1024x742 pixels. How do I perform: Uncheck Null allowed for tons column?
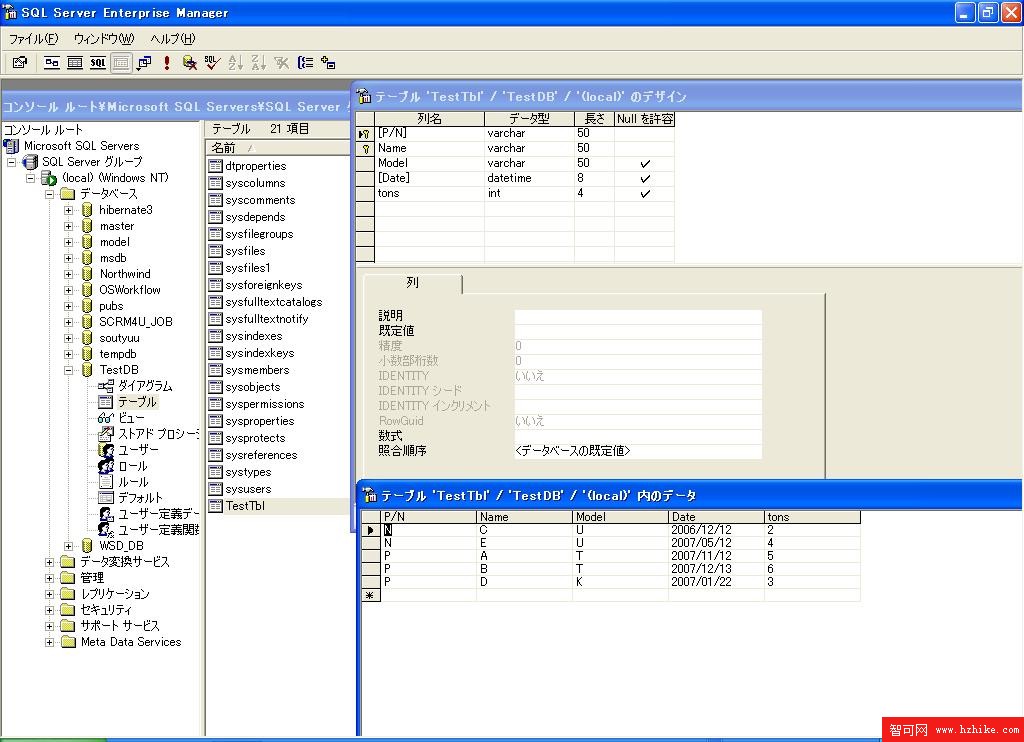click(x=645, y=193)
